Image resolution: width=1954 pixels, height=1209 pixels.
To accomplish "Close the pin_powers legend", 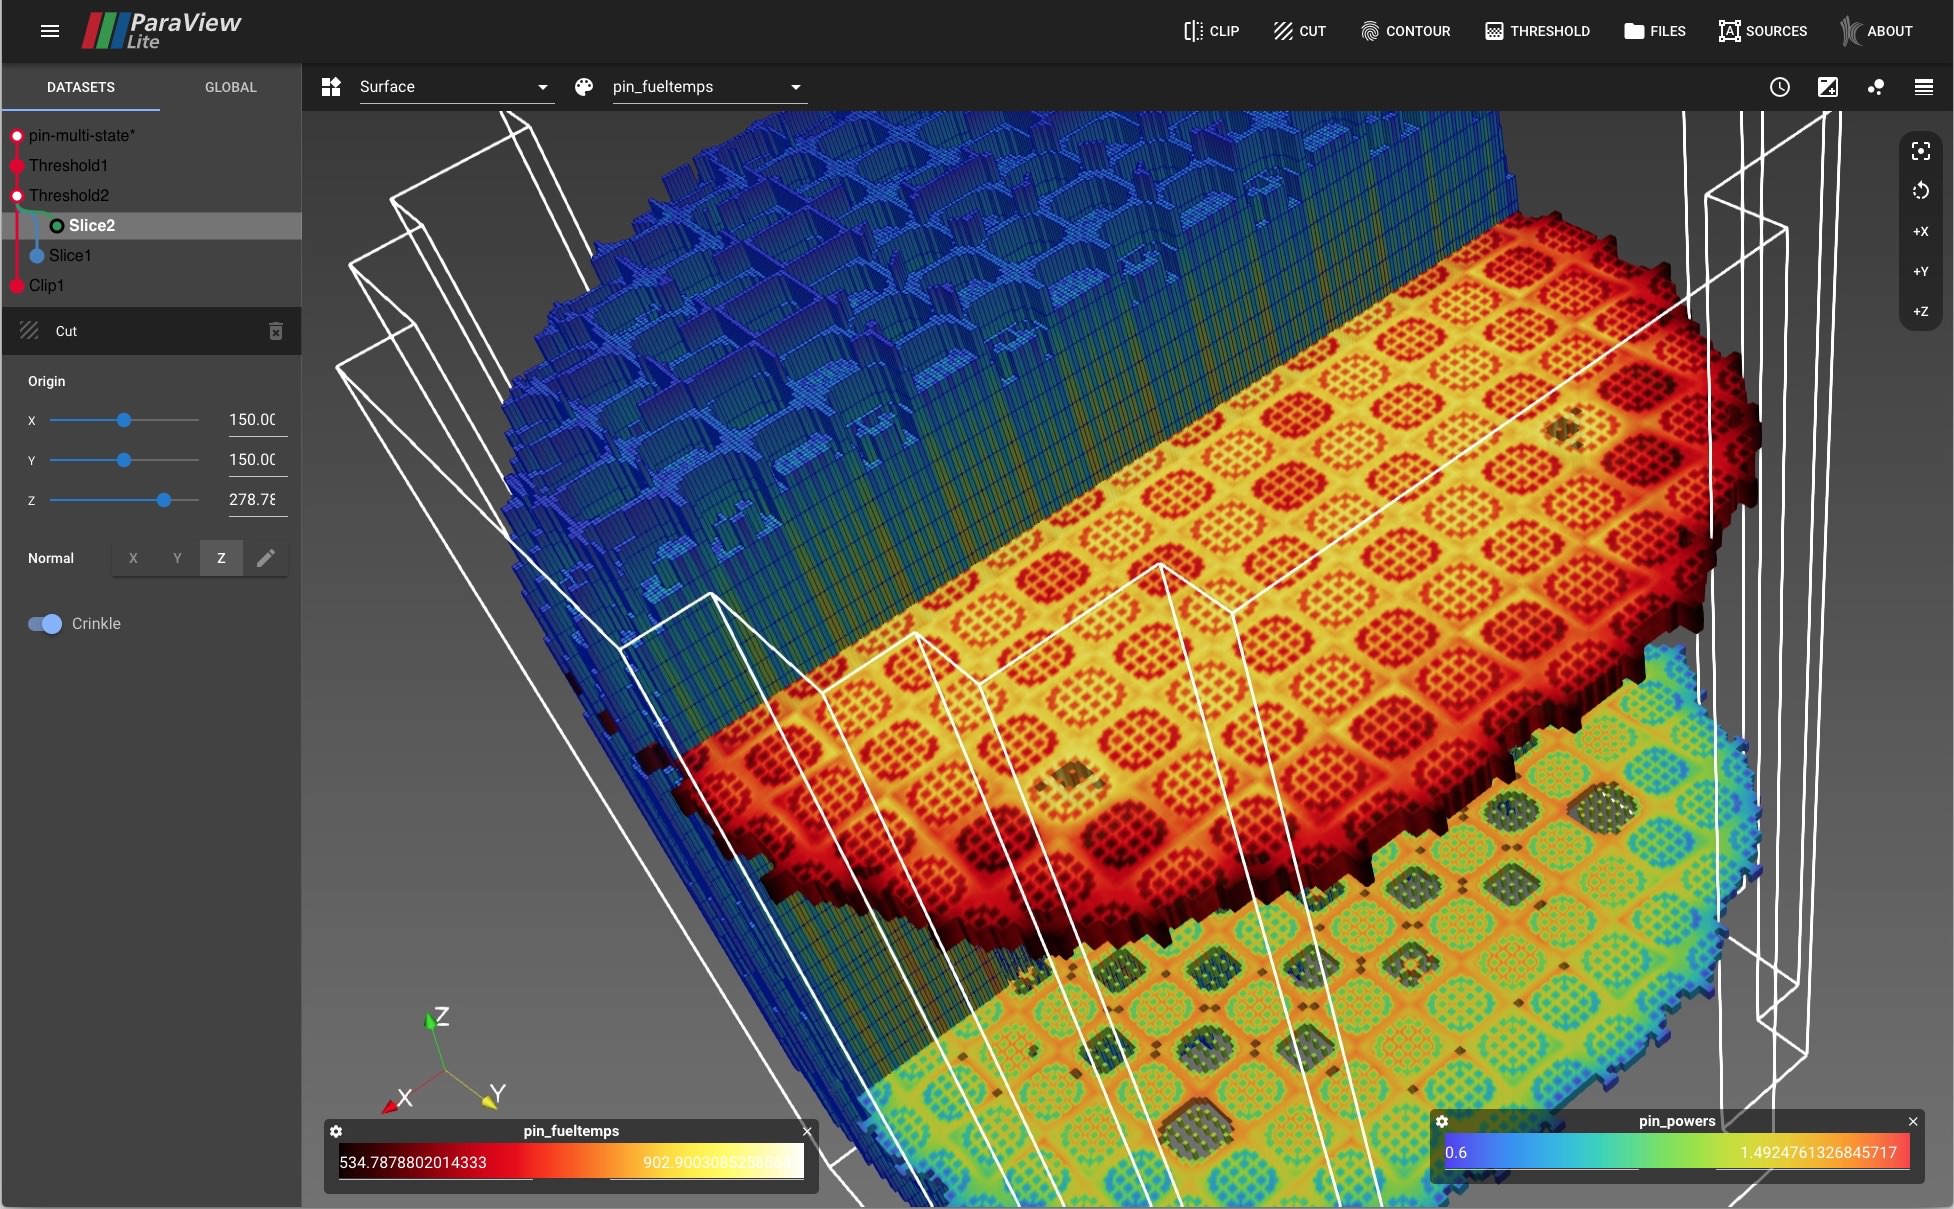I will 1913,1122.
